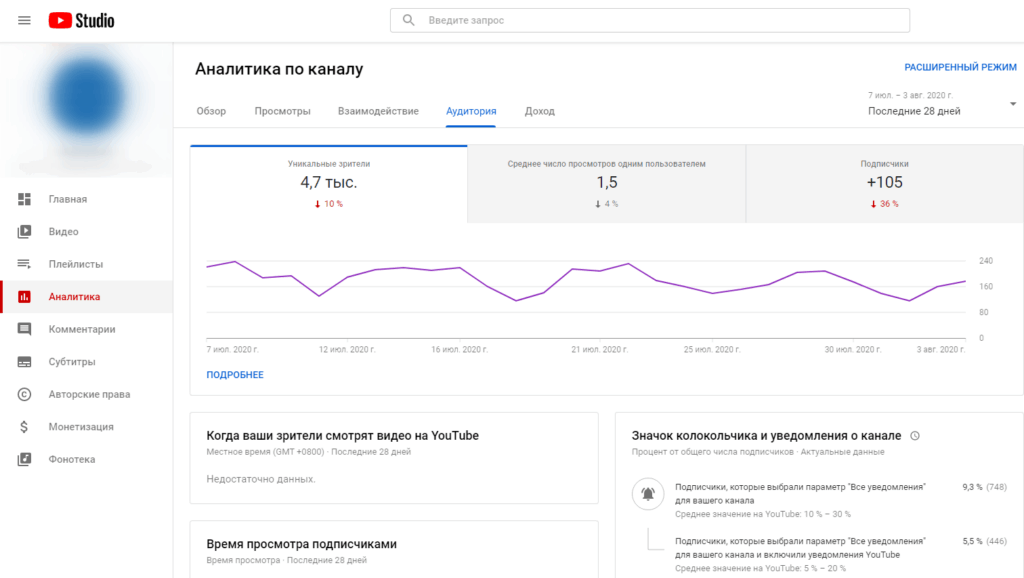This screenshot has width=1024, height=578.
Task: Open Комментарии in the sidebar
Action: coord(88,329)
